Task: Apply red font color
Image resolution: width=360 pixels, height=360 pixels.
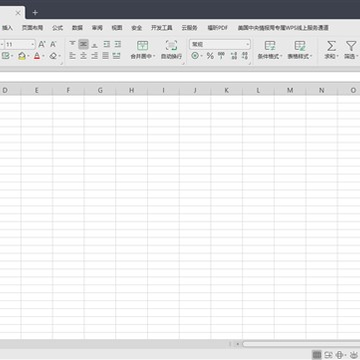Action: pyautogui.click(x=37, y=56)
